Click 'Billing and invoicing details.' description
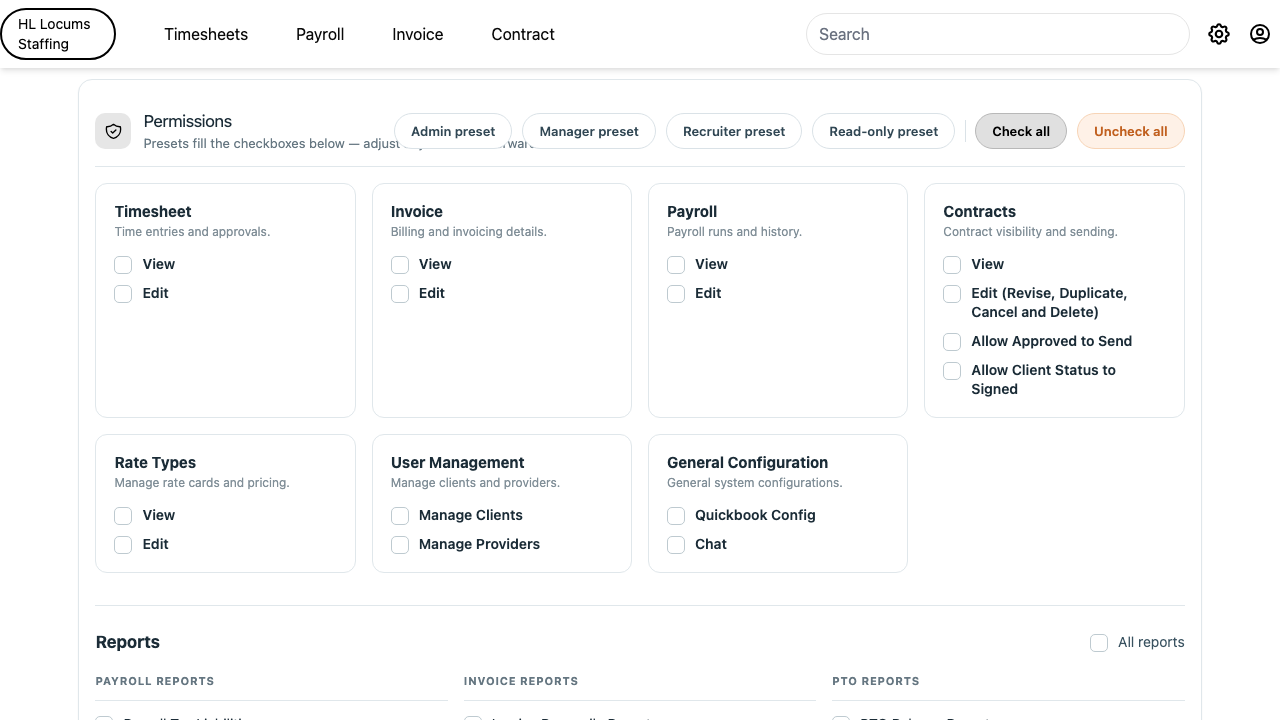 click(x=469, y=232)
